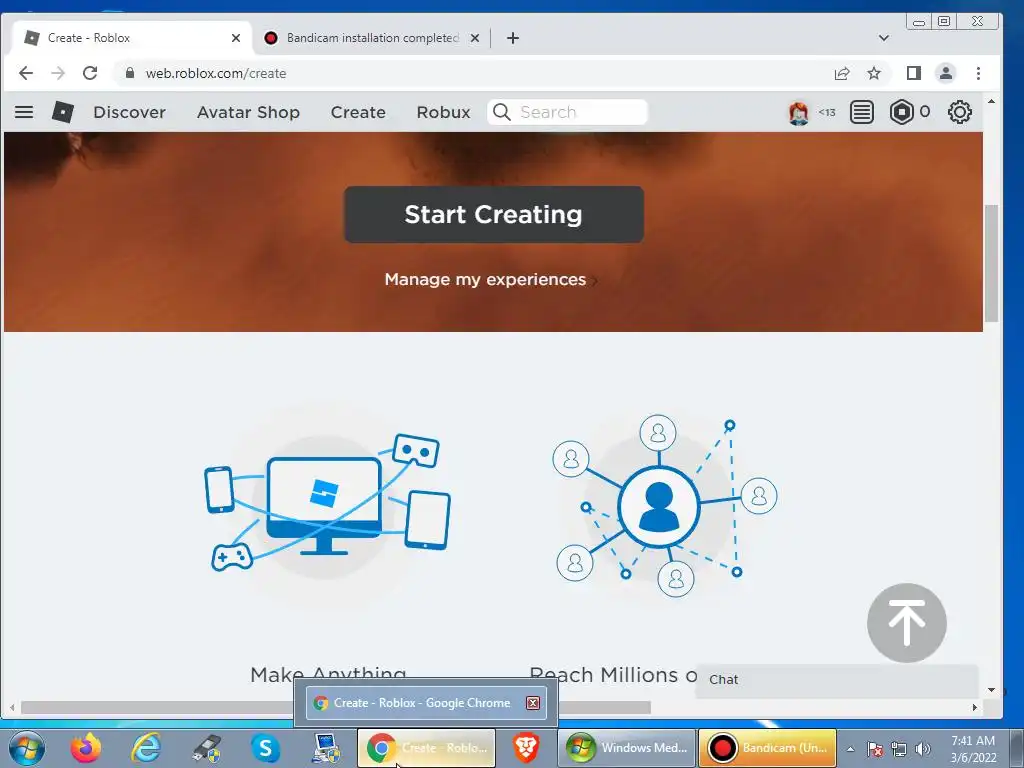Open the volume speaker tray icon
Image resolution: width=1024 pixels, height=768 pixels.
(923, 749)
